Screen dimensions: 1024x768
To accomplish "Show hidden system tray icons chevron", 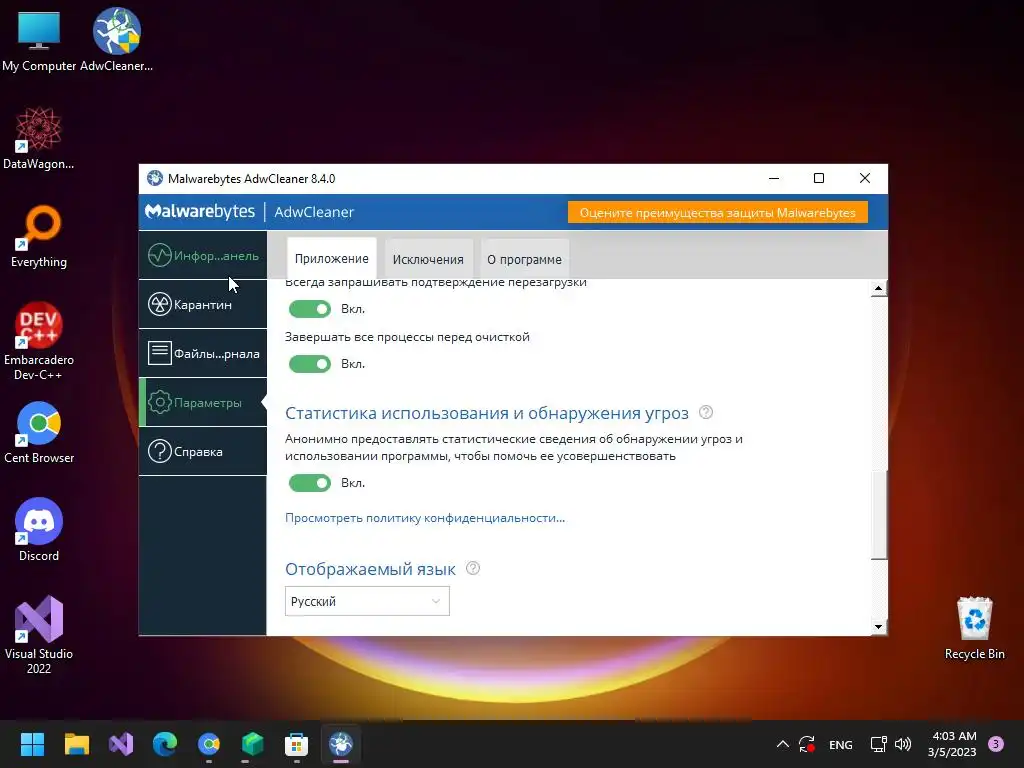I will pyautogui.click(x=782, y=744).
